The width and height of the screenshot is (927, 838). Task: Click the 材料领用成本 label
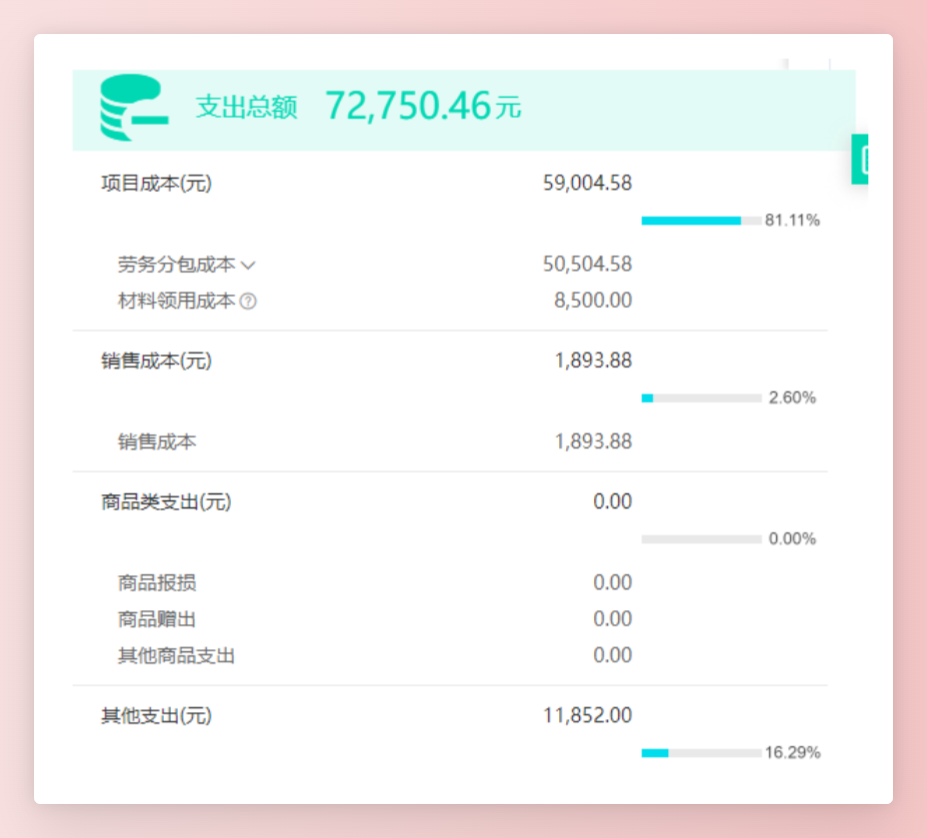coord(176,301)
